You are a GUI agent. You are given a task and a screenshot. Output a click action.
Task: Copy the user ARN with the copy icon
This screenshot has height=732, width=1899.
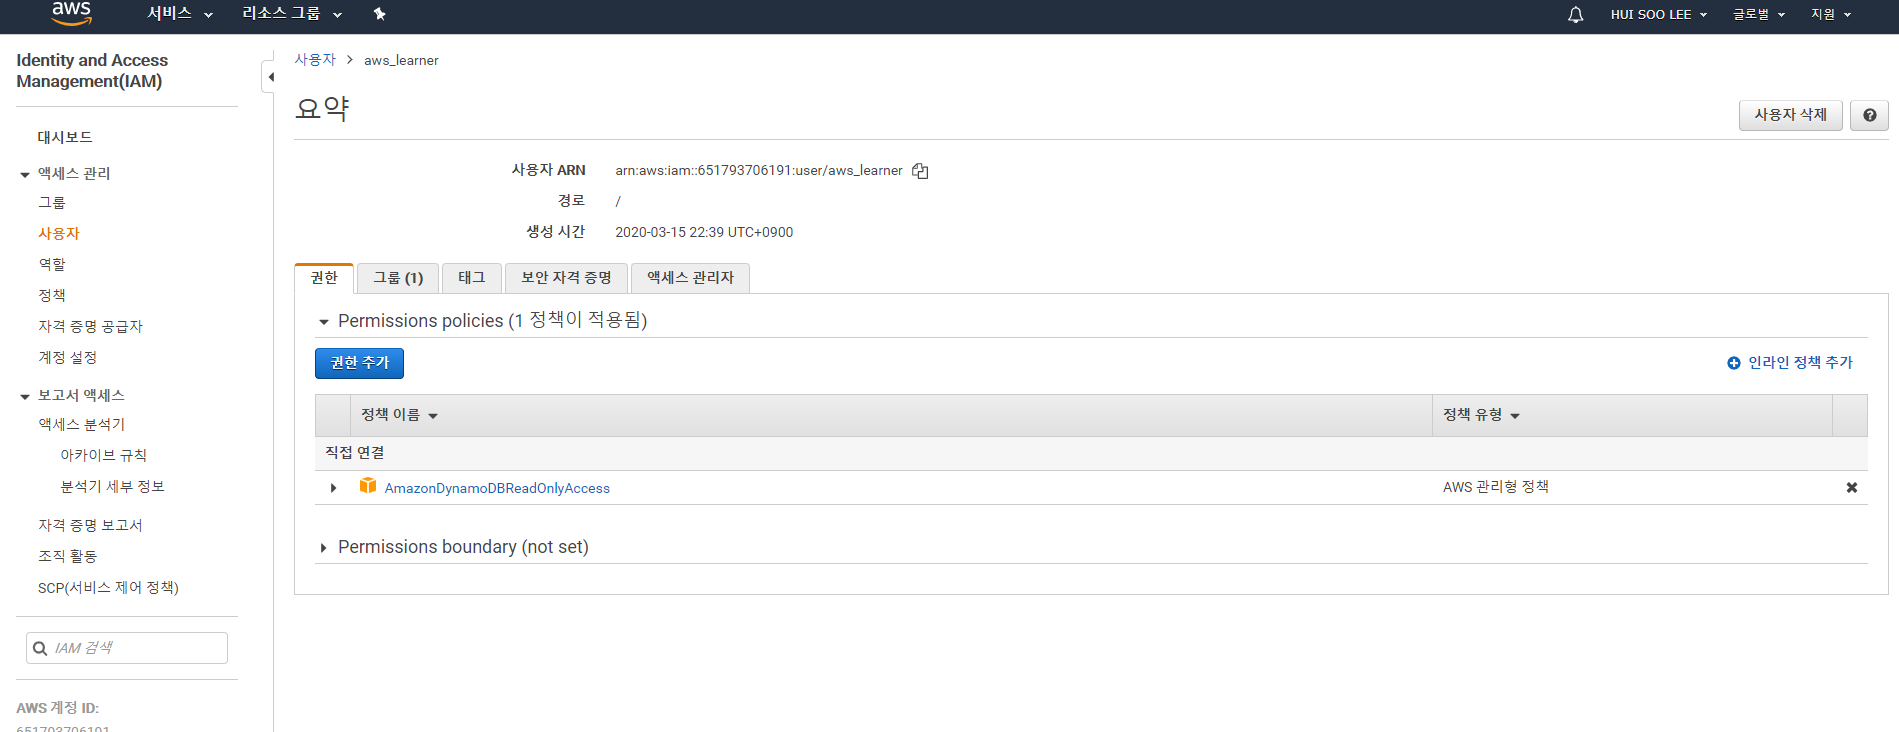click(x=920, y=171)
